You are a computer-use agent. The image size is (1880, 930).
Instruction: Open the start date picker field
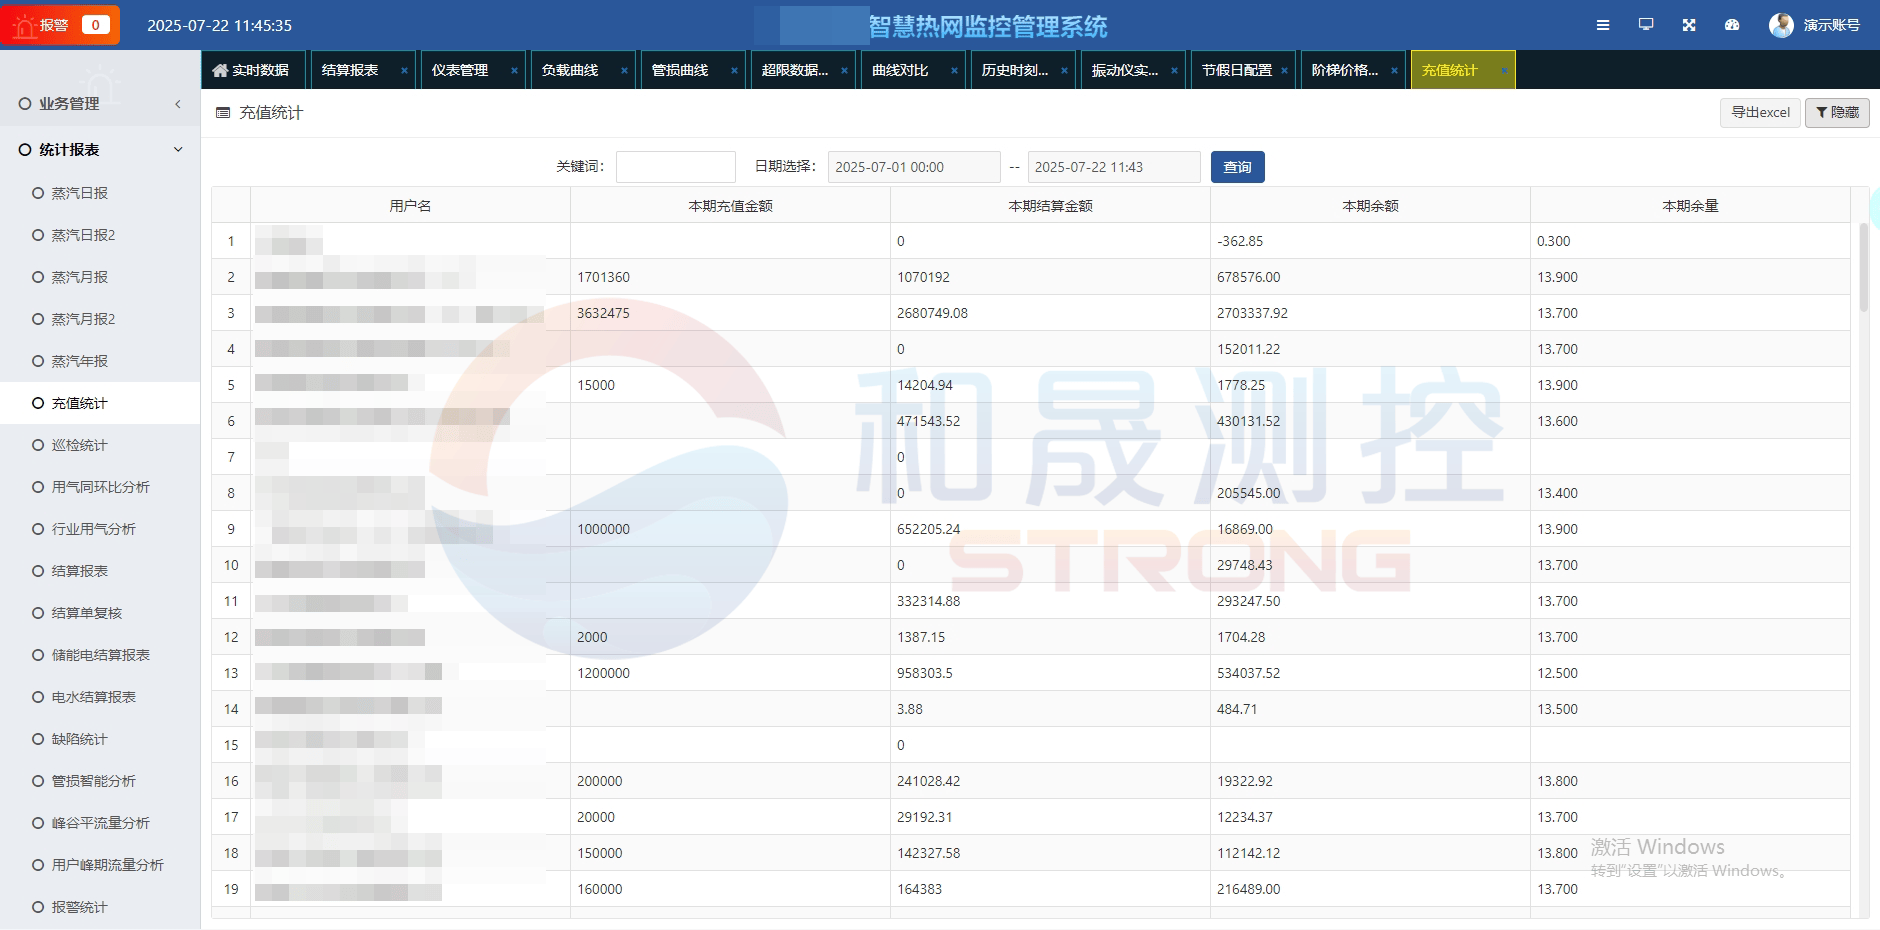pos(913,167)
